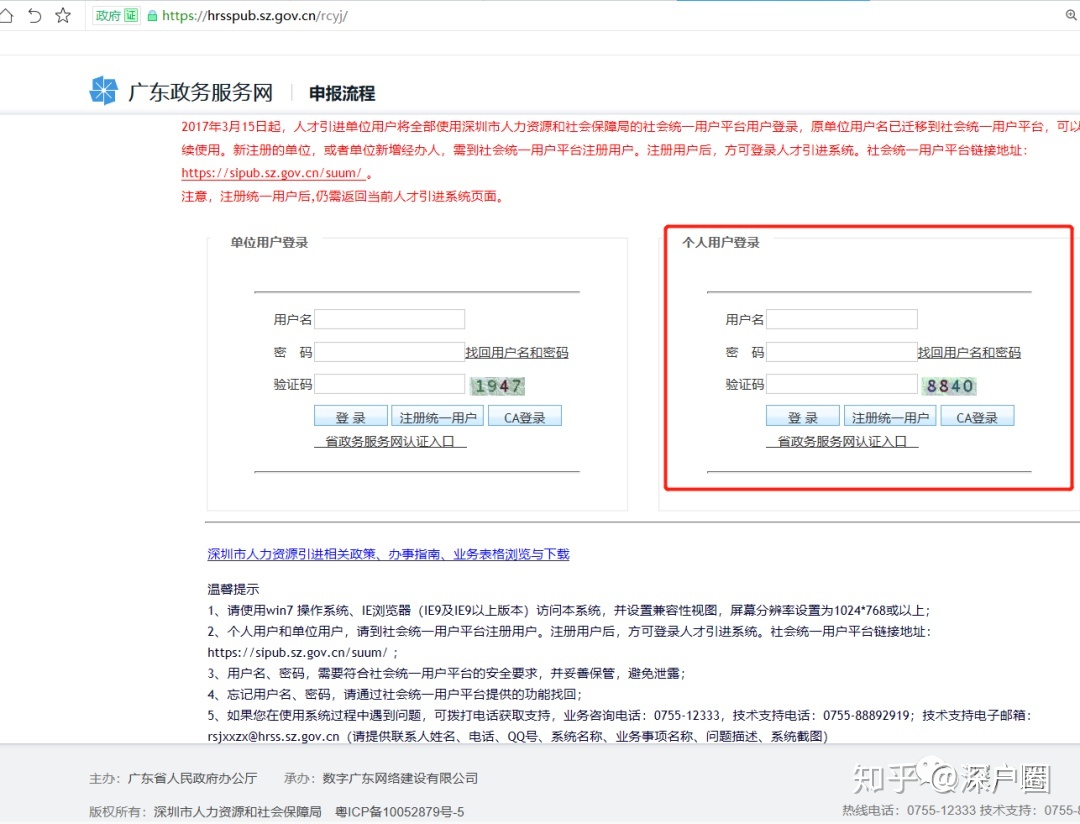Click footer text 粤ICP备10052879号-5

pos(399,812)
